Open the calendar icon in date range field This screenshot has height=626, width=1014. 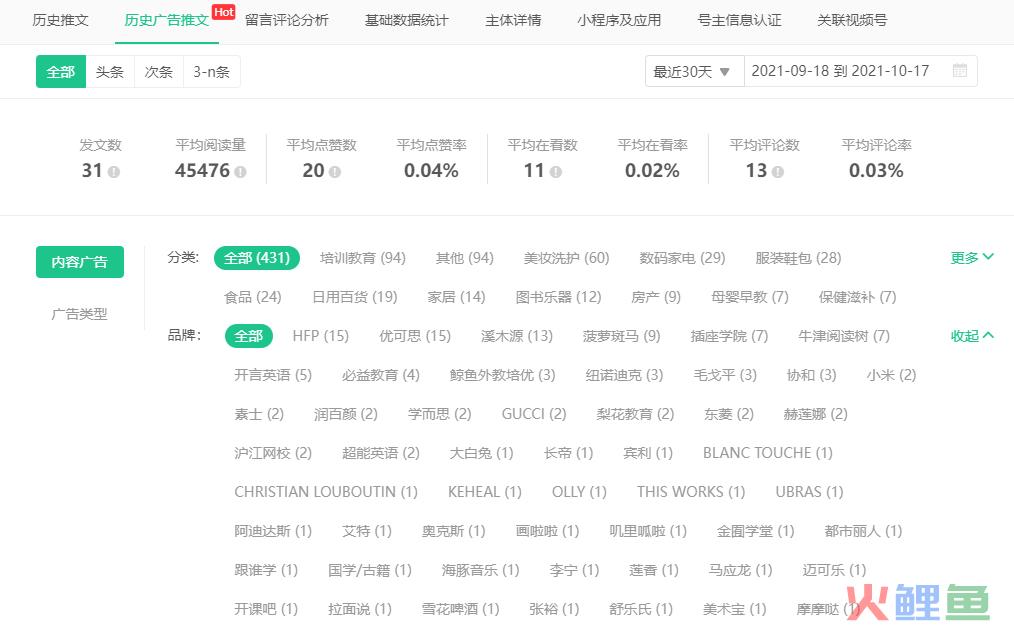pos(960,70)
